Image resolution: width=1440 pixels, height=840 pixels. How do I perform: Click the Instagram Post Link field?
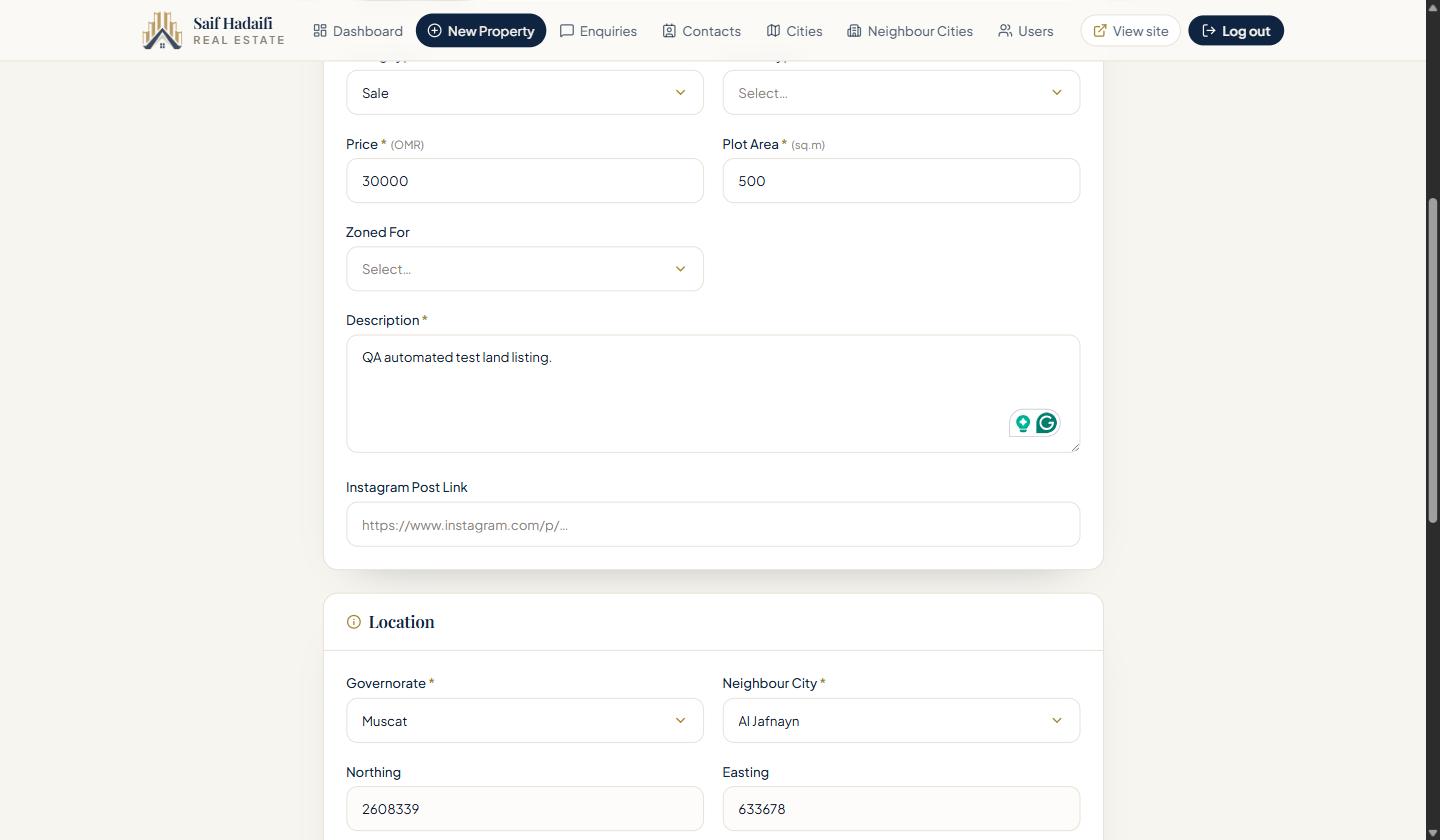[713, 525]
